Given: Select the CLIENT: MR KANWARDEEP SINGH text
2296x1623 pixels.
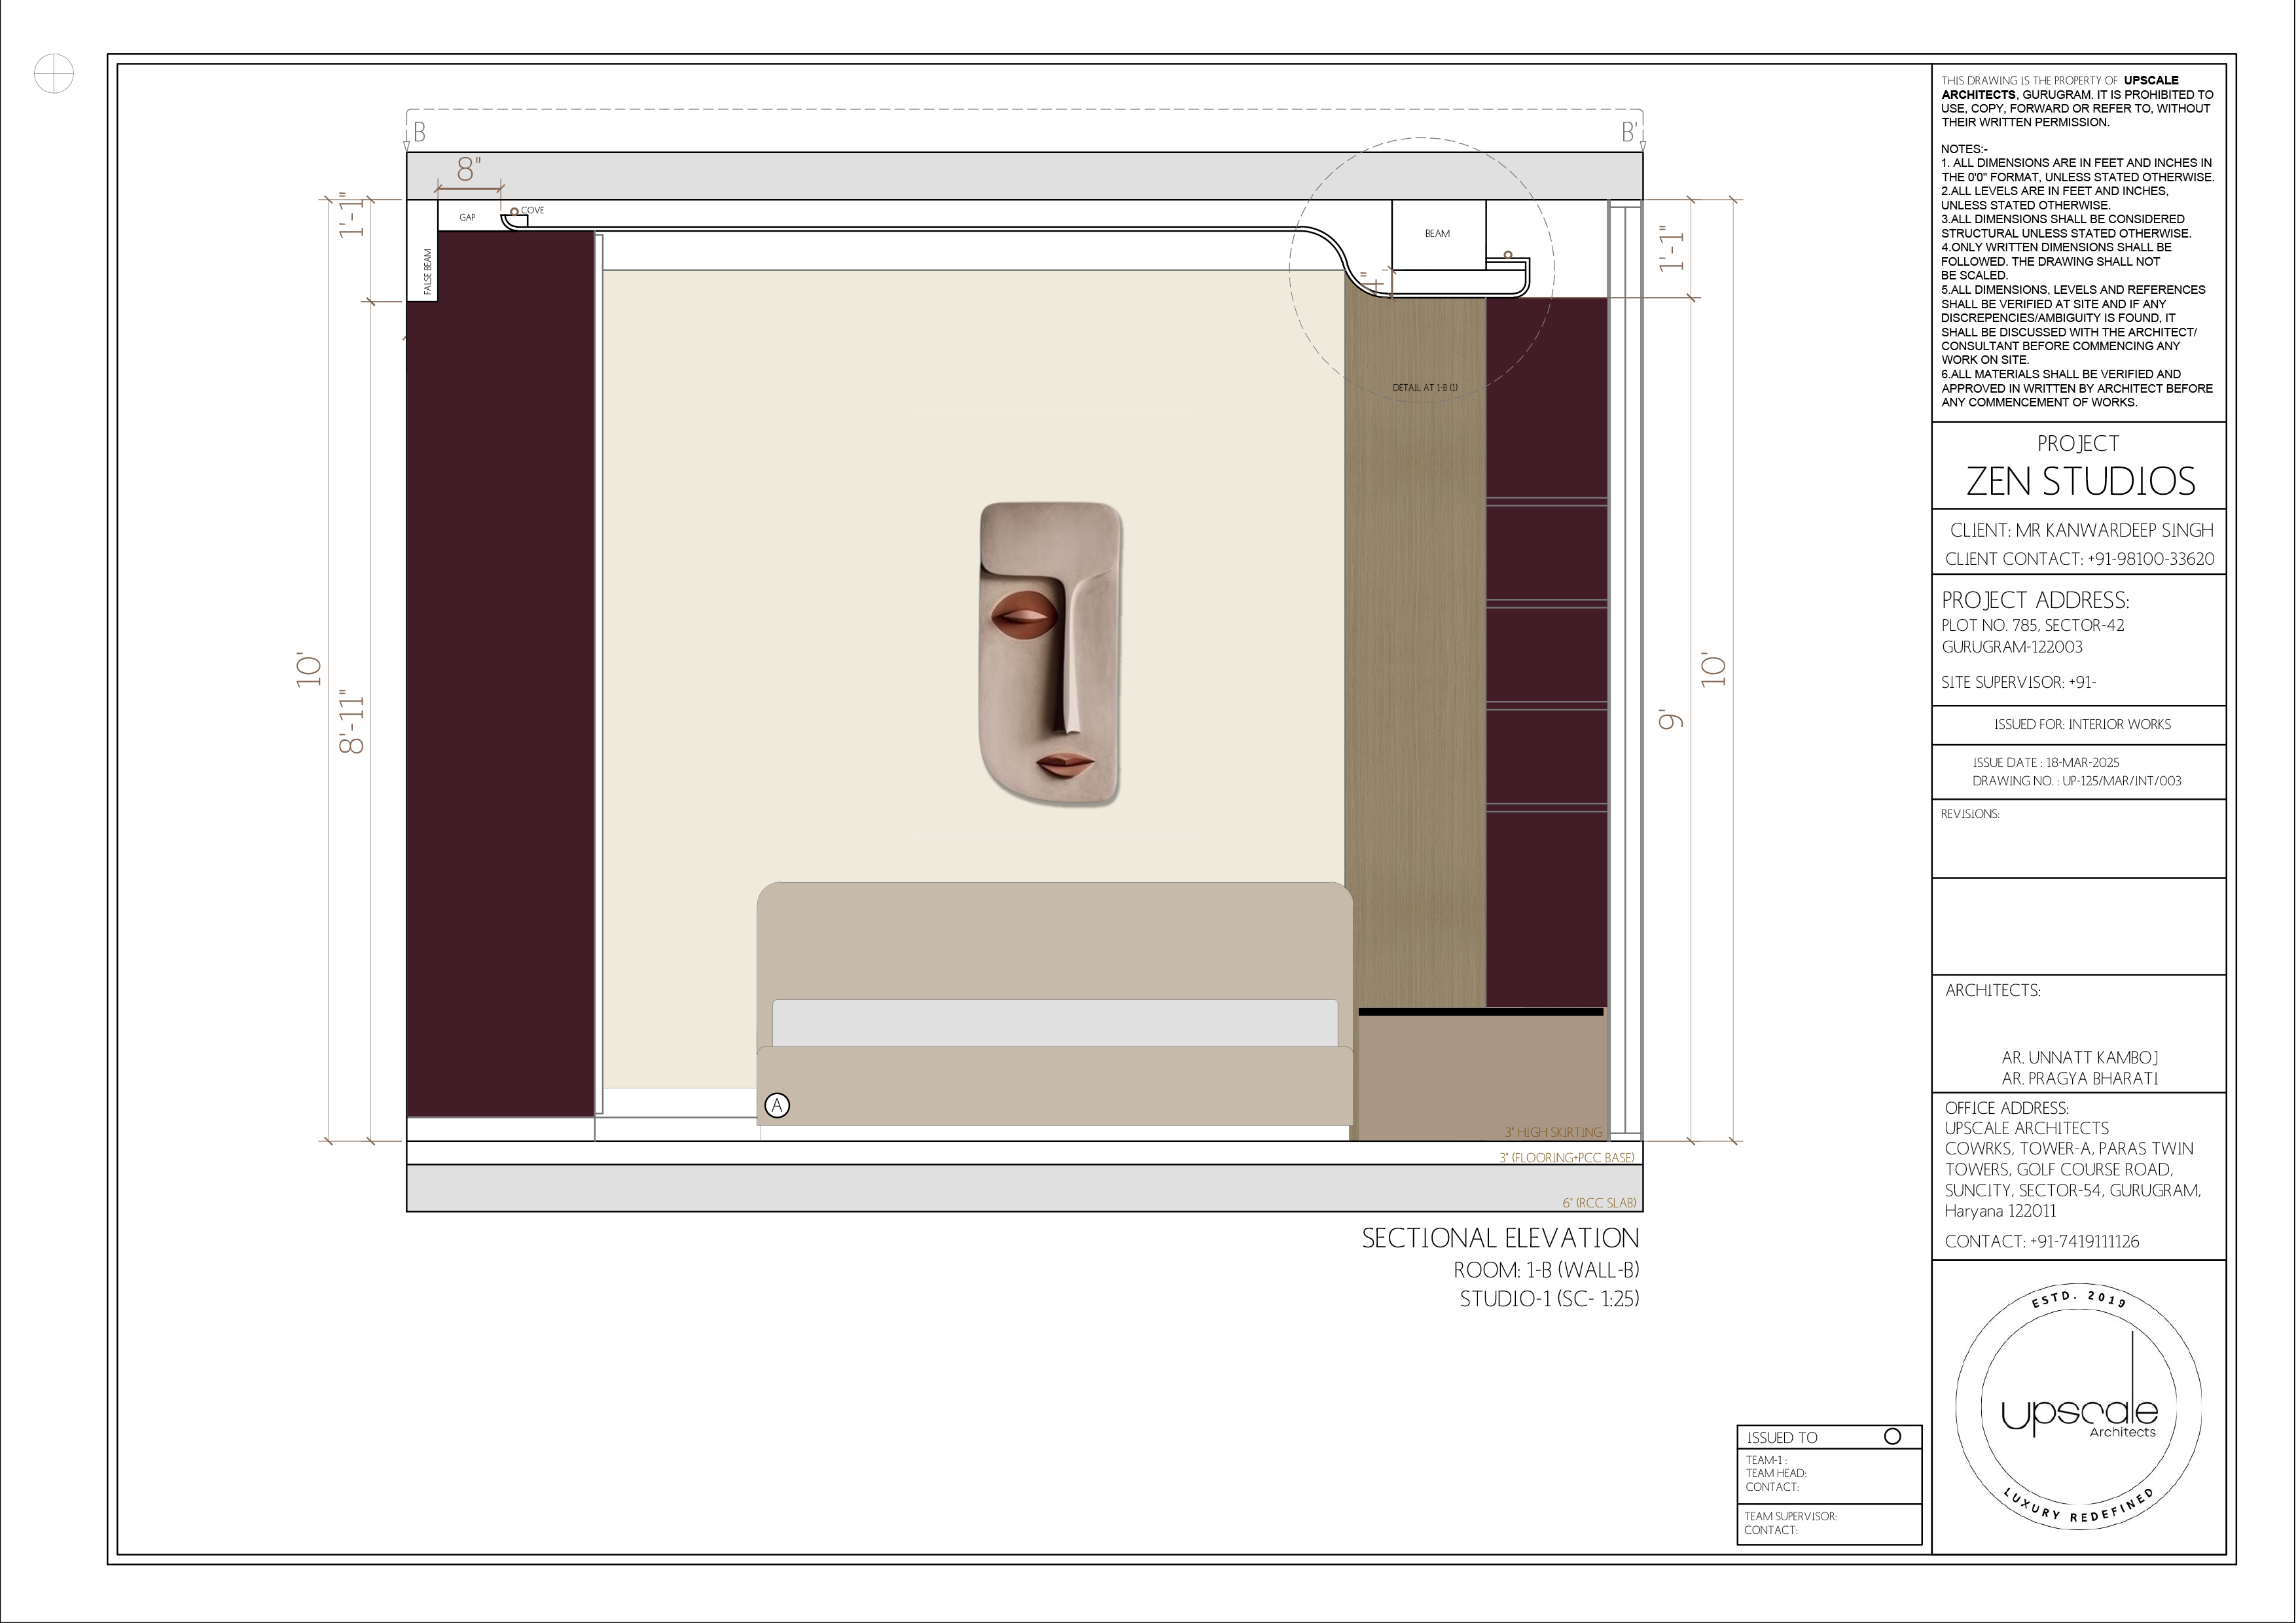Looking at the screenshot, I should tap(2081, 530).
